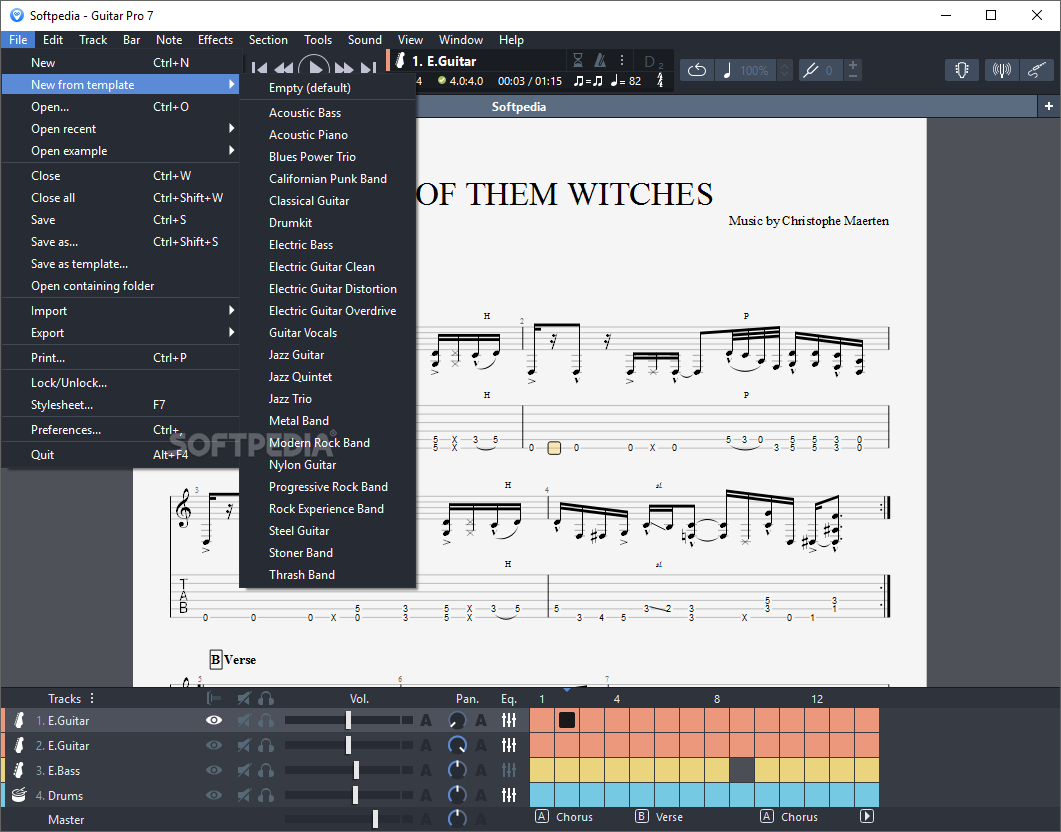
Task: Expand the Export submenu
Action: 120,333
